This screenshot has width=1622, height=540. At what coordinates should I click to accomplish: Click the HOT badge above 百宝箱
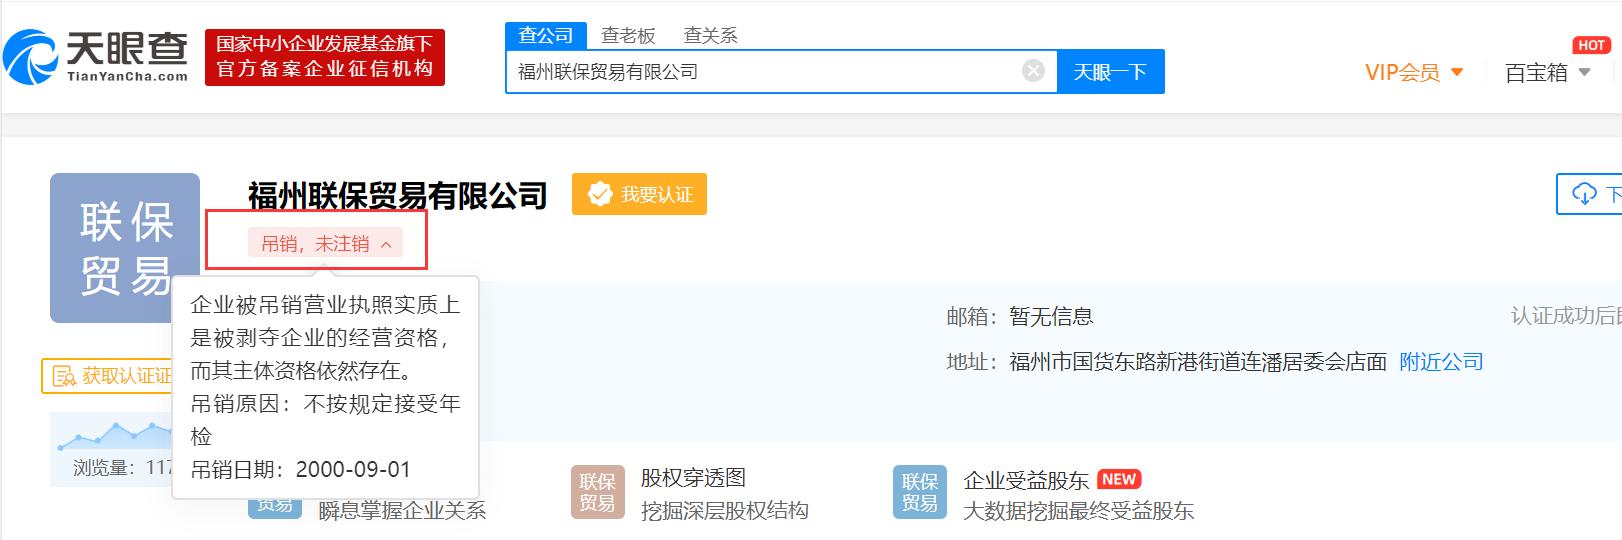[1590, 45]
